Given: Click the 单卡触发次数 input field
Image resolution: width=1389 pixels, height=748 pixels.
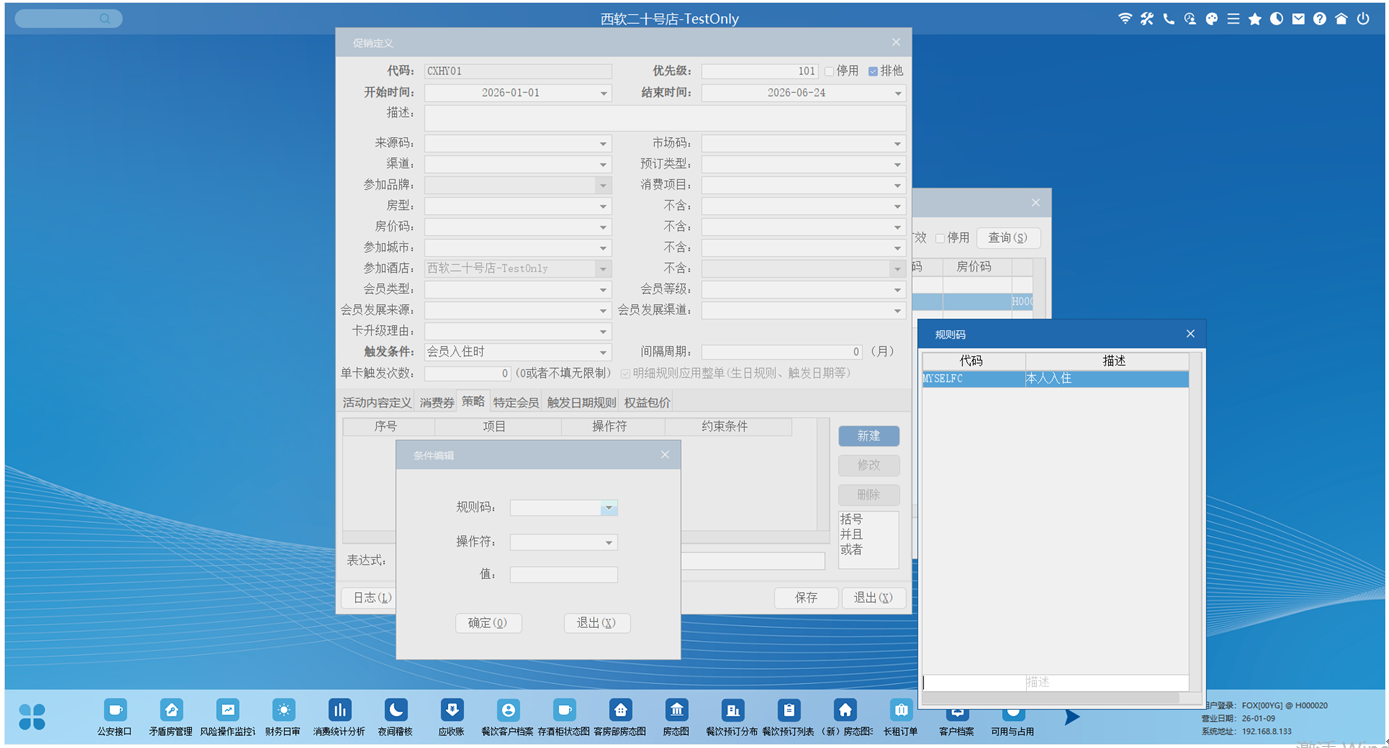Looking at the screenshot, I should click(x=468, y=373).
